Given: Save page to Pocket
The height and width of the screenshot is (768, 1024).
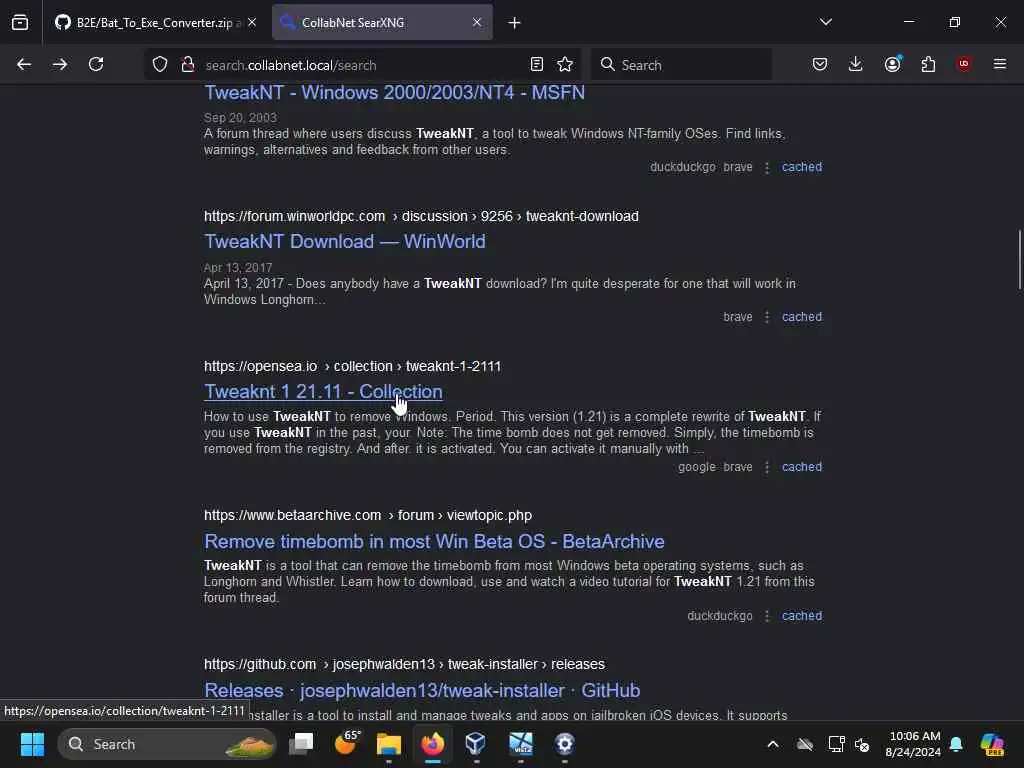Looking at the screenshot, I should pyautogui.click(x=820, y=64).
